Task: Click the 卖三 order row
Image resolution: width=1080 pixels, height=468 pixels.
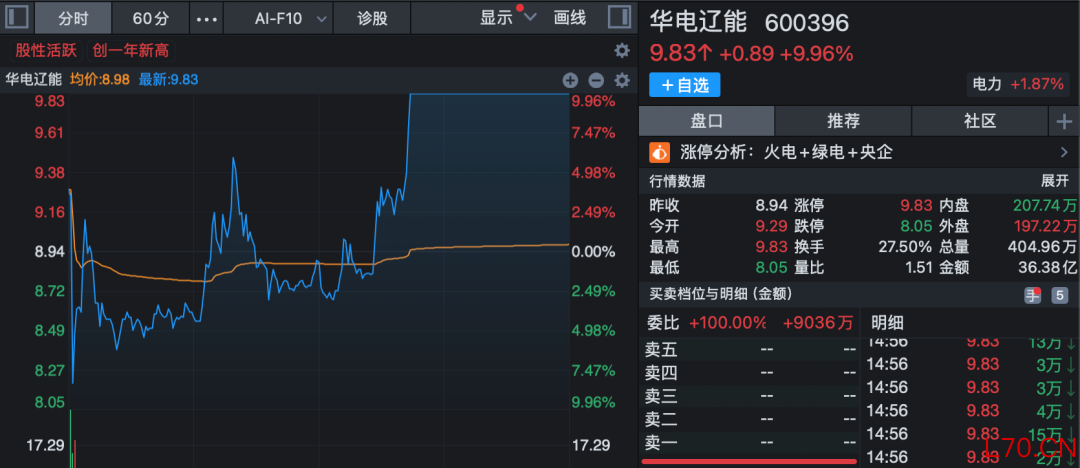Action: [x=749, y=396]
